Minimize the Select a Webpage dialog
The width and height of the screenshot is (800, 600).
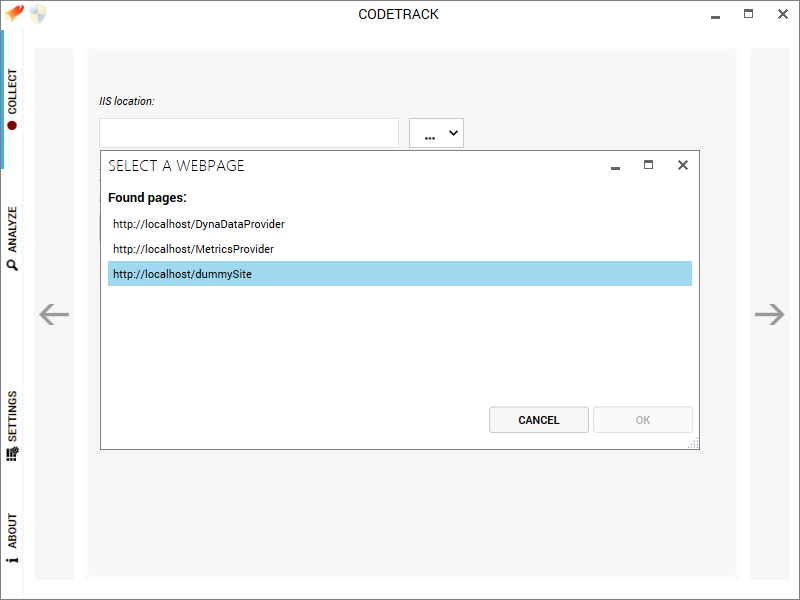point(615,168)
